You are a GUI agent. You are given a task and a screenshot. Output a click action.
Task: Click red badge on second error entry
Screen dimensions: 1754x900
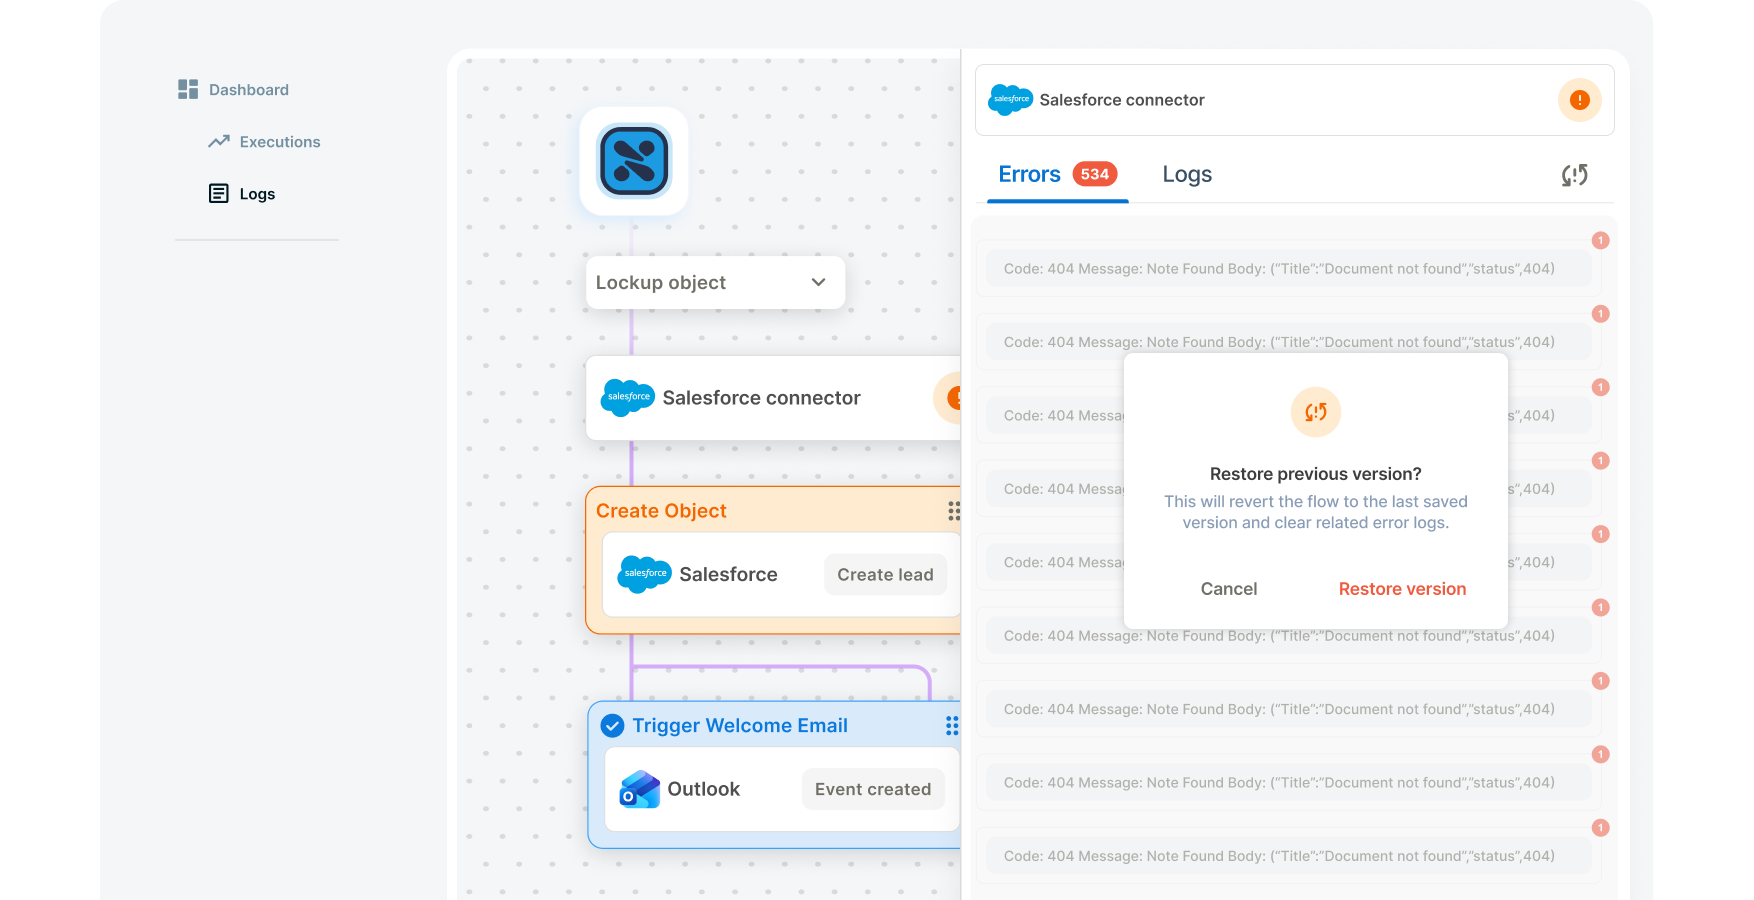click(1600, 314)
